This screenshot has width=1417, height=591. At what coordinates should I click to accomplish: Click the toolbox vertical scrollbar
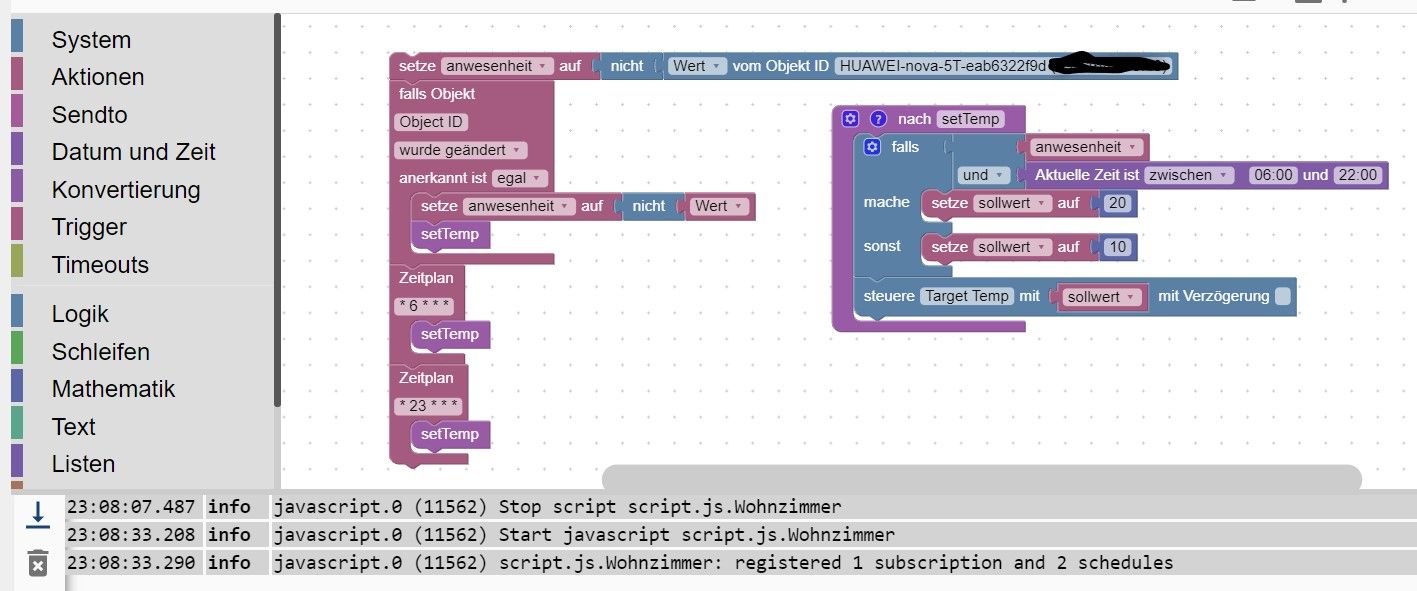coord(277,210)
